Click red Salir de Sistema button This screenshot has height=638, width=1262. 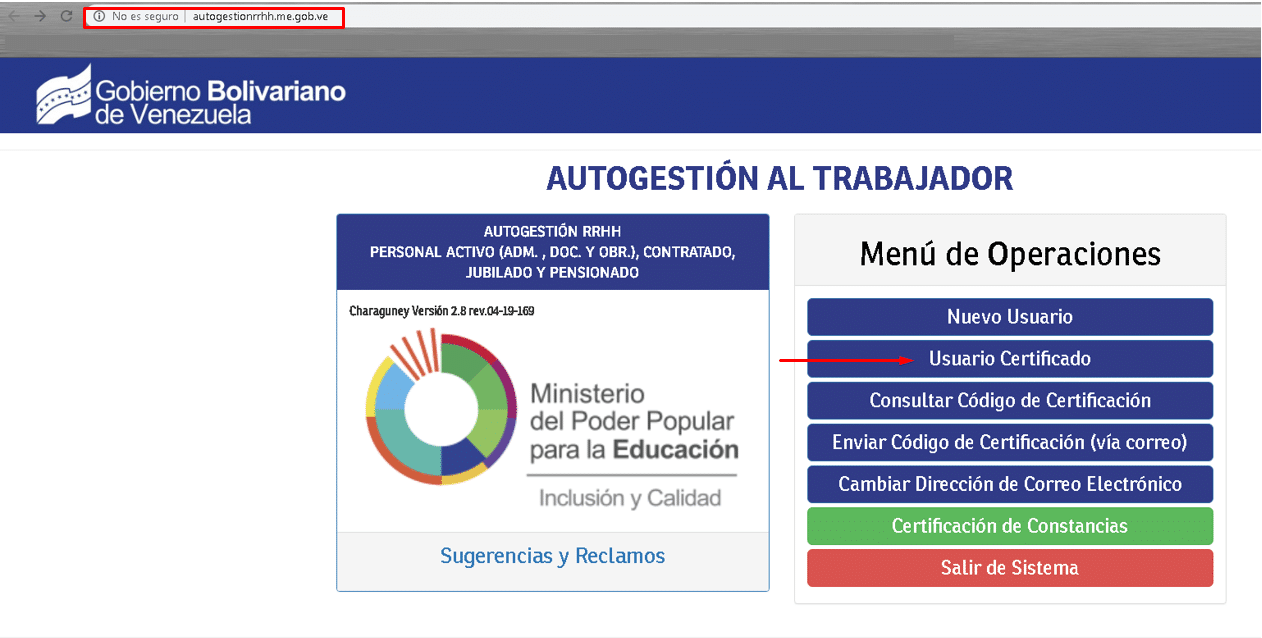pos(1010,568)
